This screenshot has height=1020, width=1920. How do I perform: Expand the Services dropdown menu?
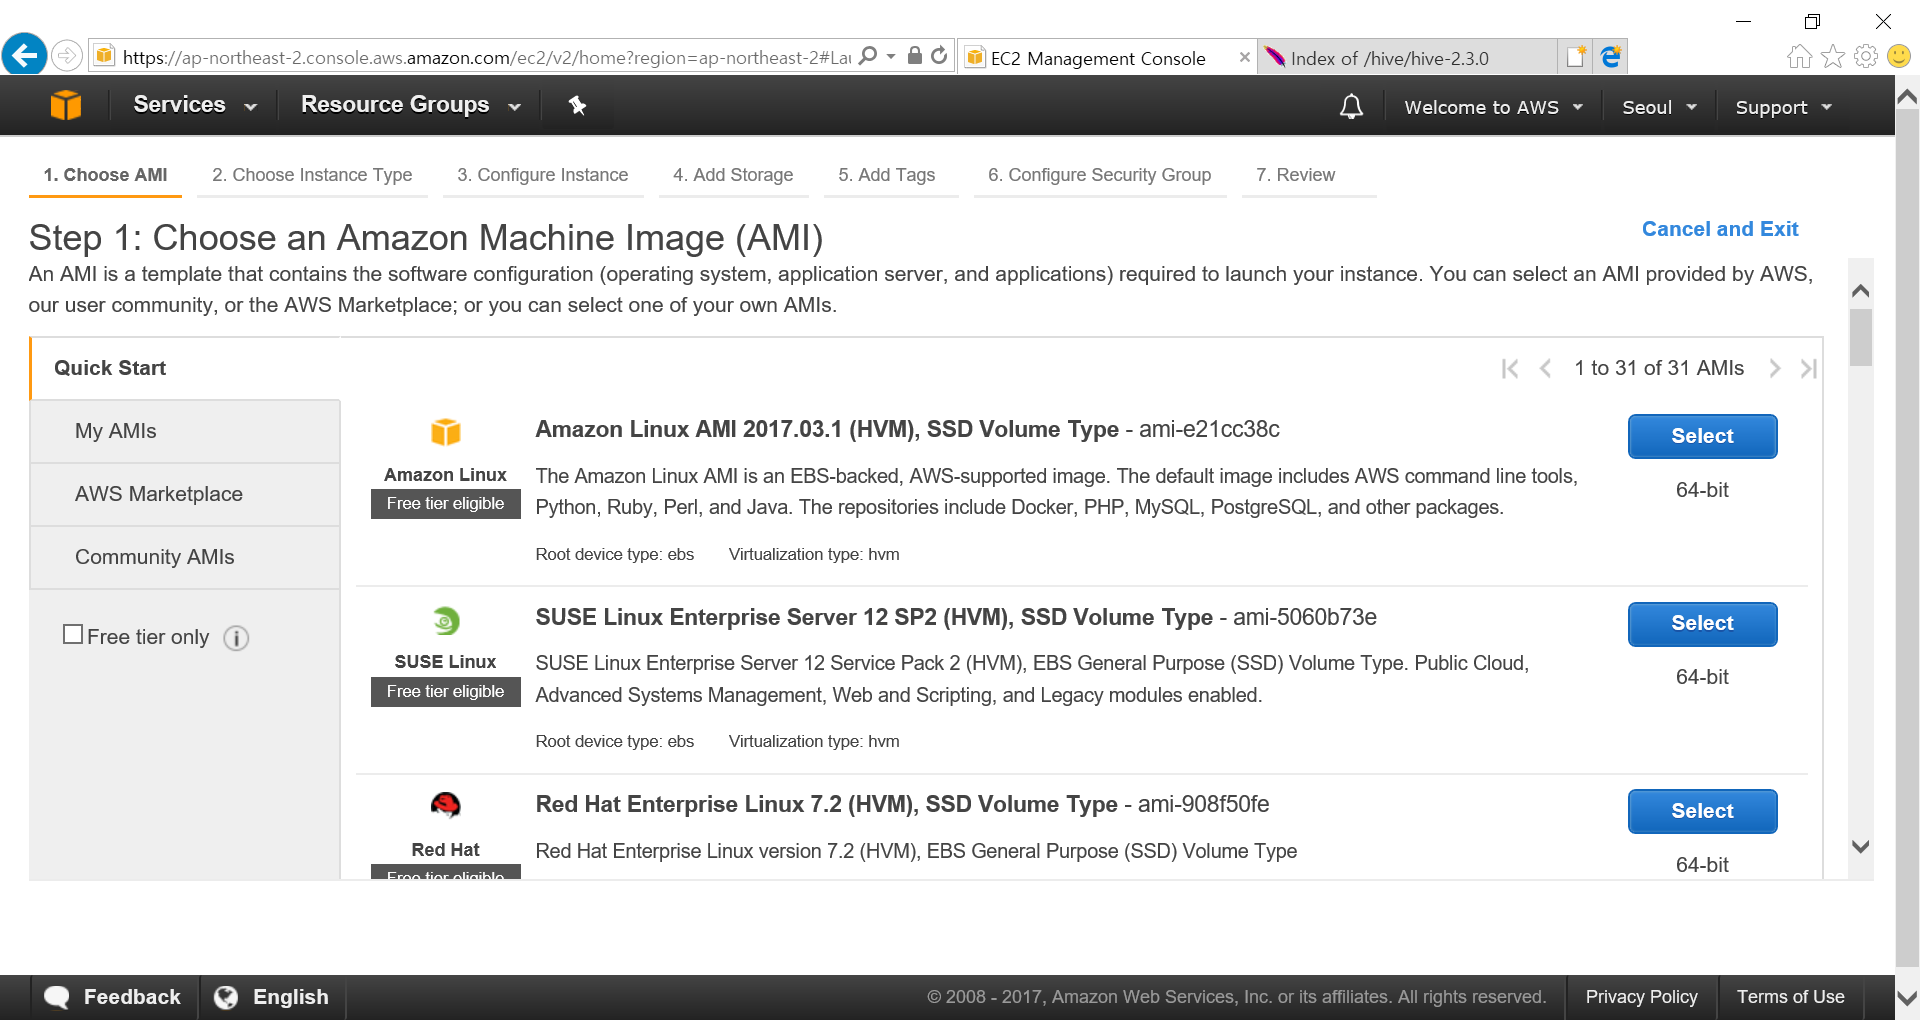pos(195,105)
